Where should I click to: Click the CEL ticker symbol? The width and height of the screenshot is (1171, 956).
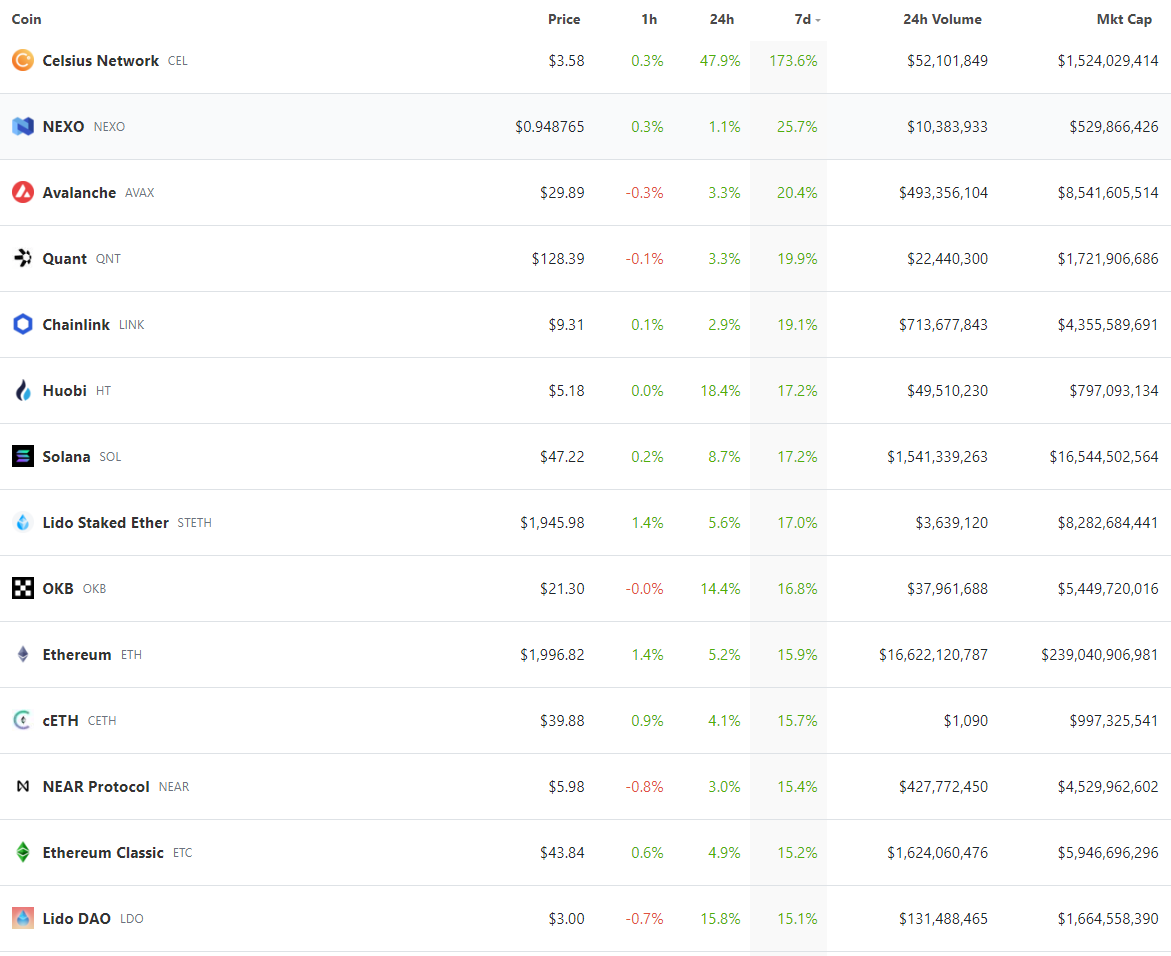click(x=178, y=61)
